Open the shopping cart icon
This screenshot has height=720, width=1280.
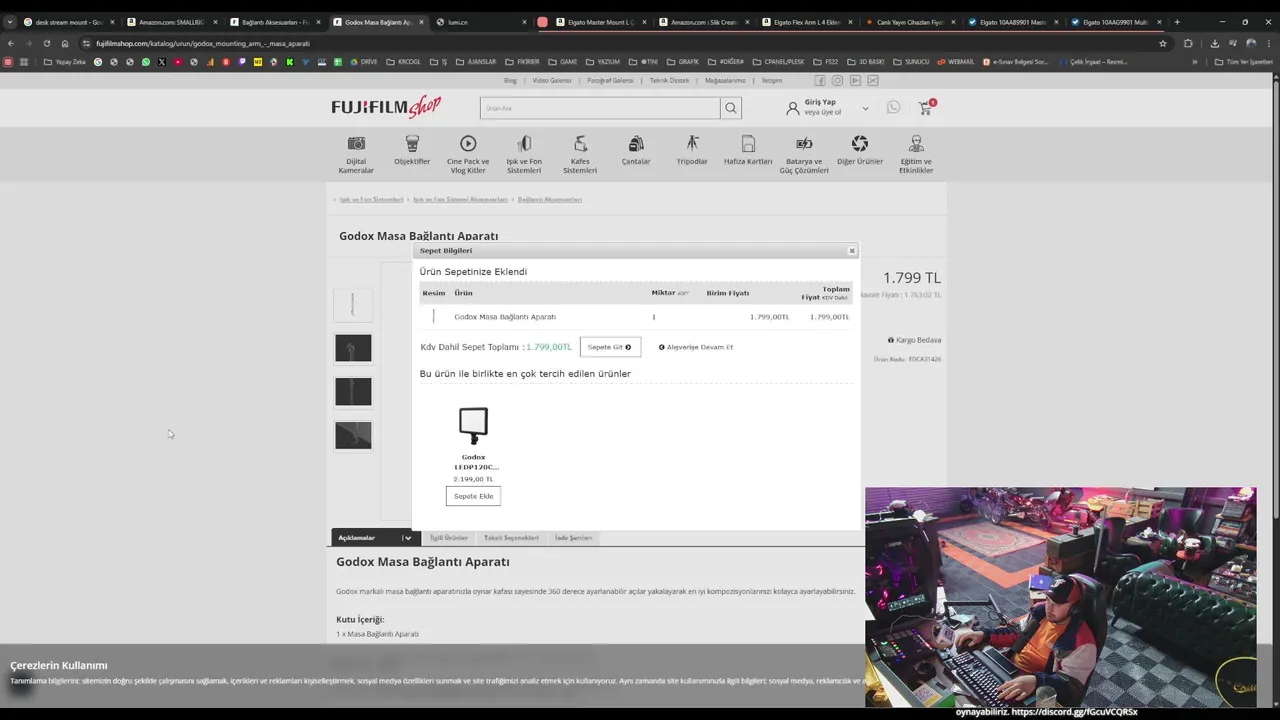click(926, 107)
